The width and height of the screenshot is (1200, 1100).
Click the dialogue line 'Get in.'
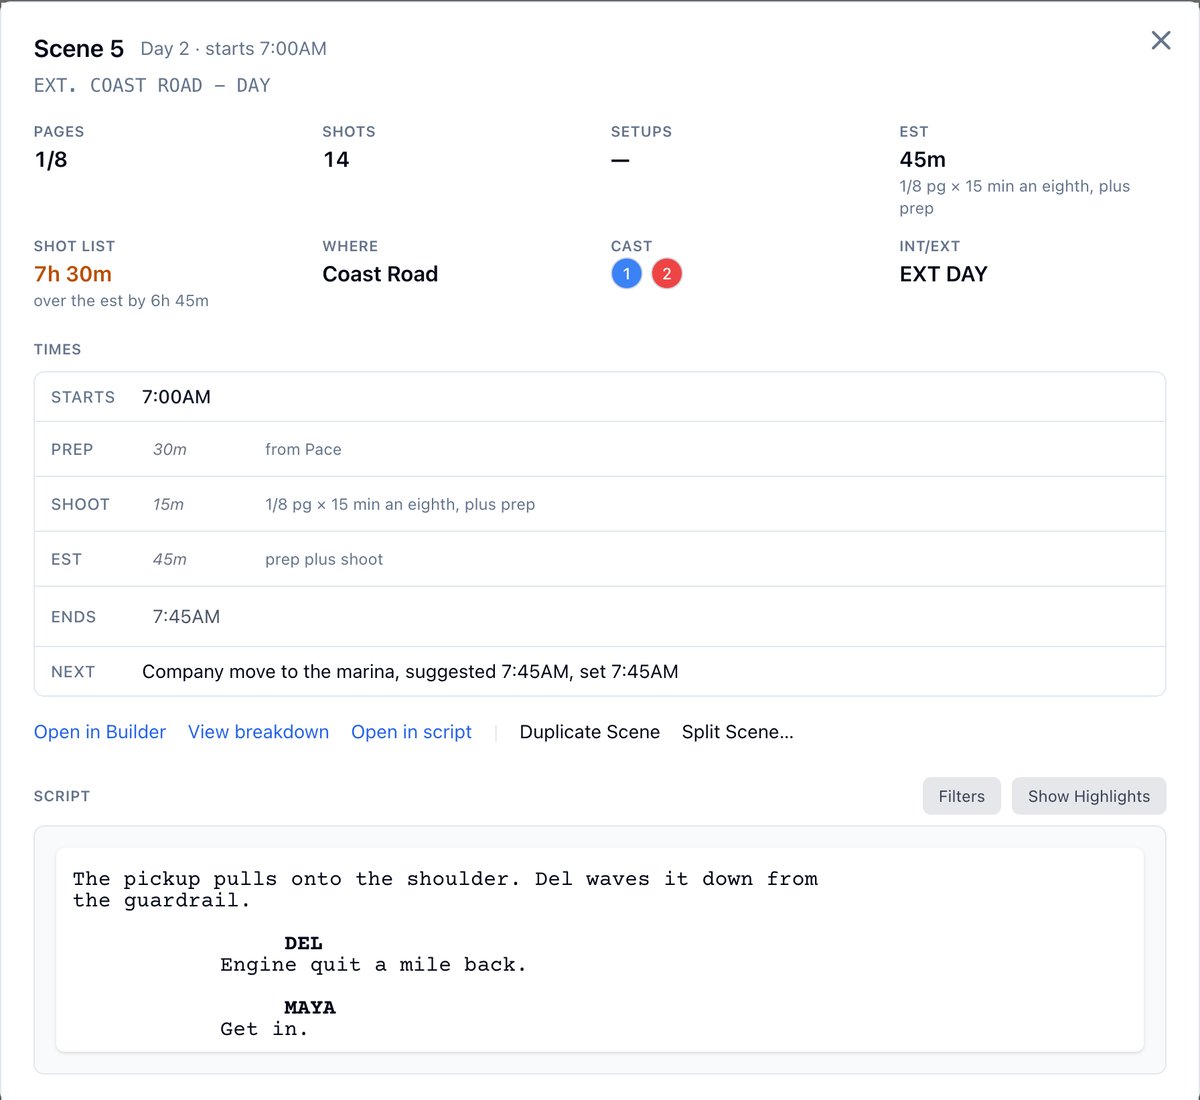pyautogui.click(x=264, y=1029)
